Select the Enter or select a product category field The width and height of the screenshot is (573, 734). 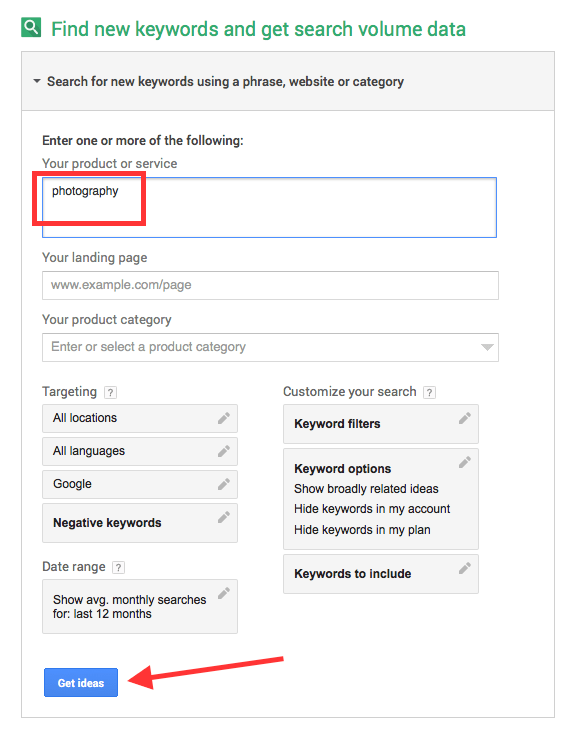[x=270, y=347]
